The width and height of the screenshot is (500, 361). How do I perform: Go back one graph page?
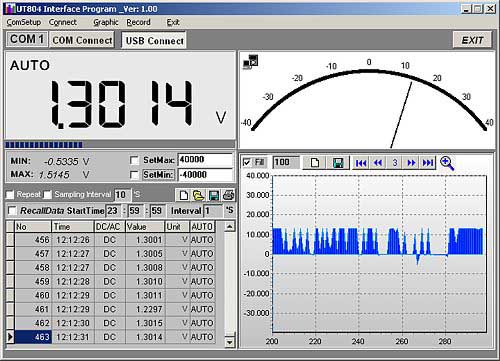pos(378,163)
